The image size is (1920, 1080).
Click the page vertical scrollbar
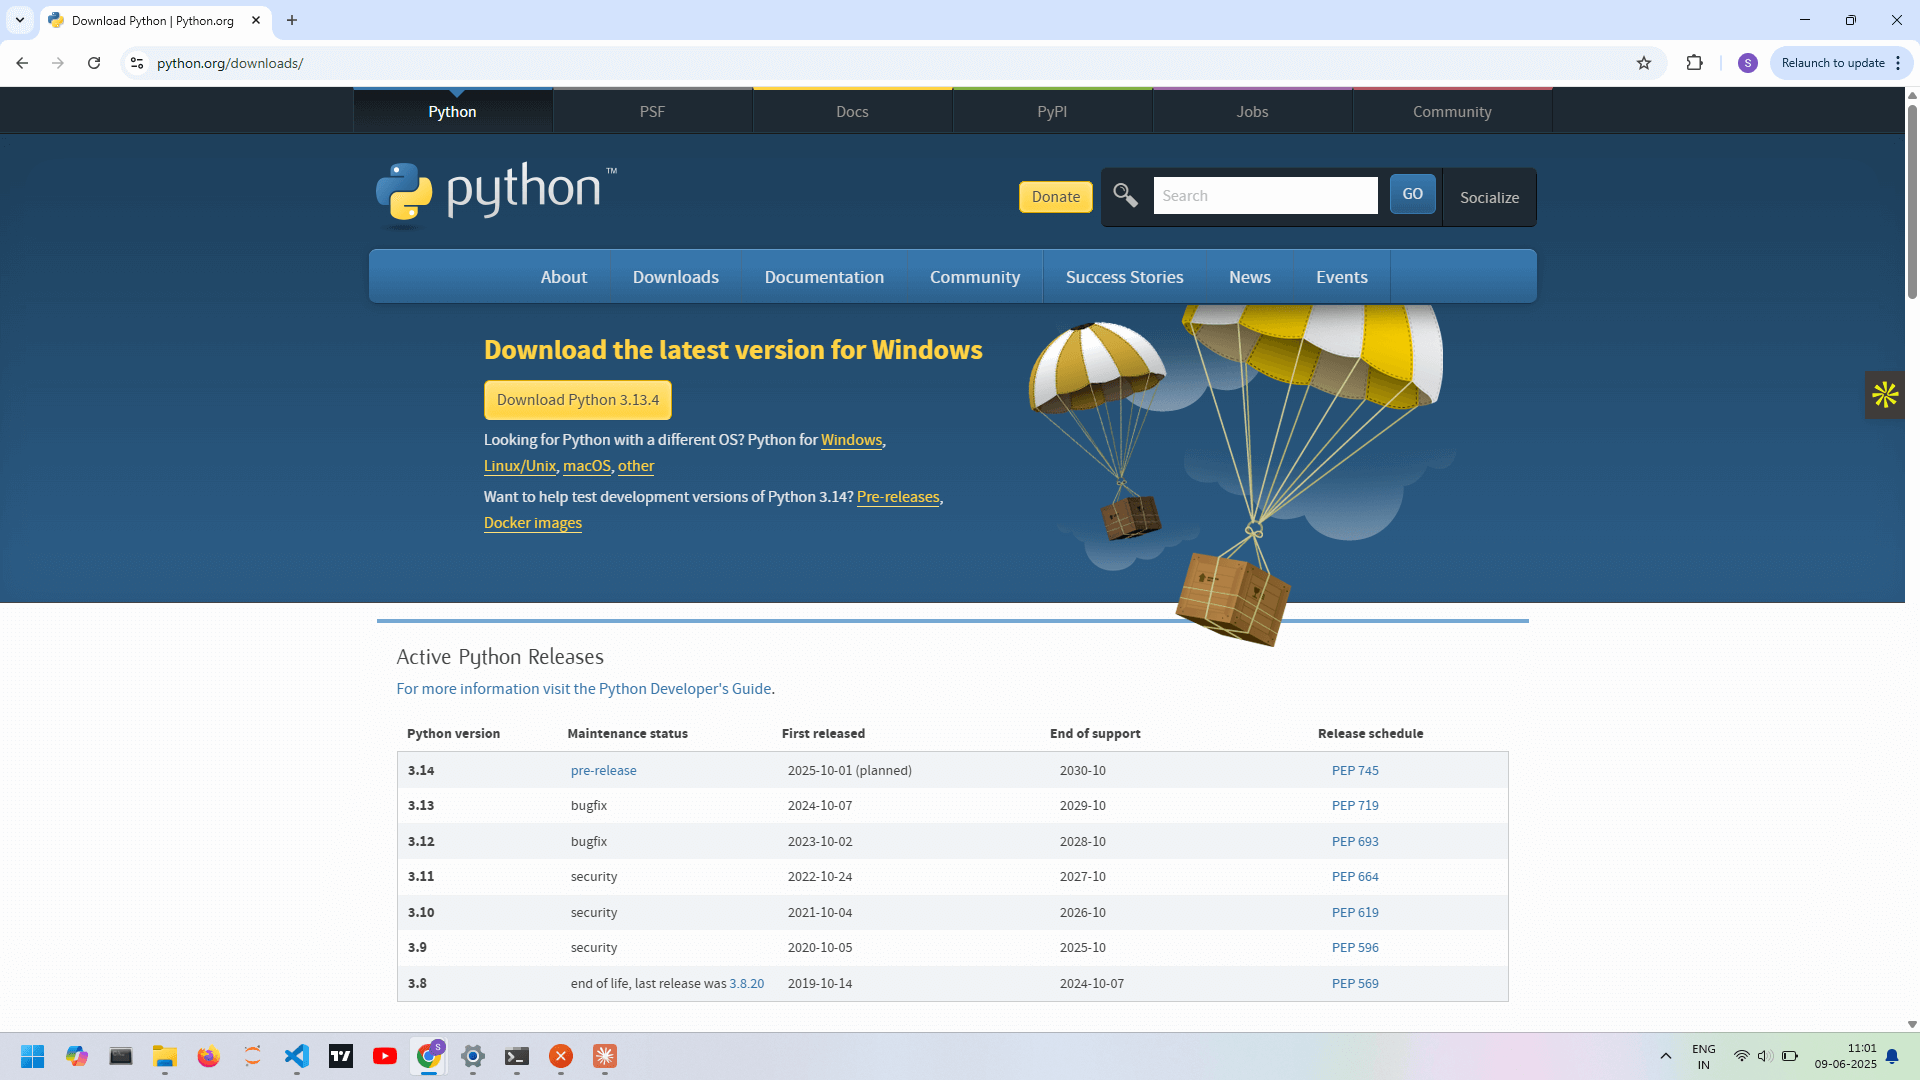pos(1912,200)
